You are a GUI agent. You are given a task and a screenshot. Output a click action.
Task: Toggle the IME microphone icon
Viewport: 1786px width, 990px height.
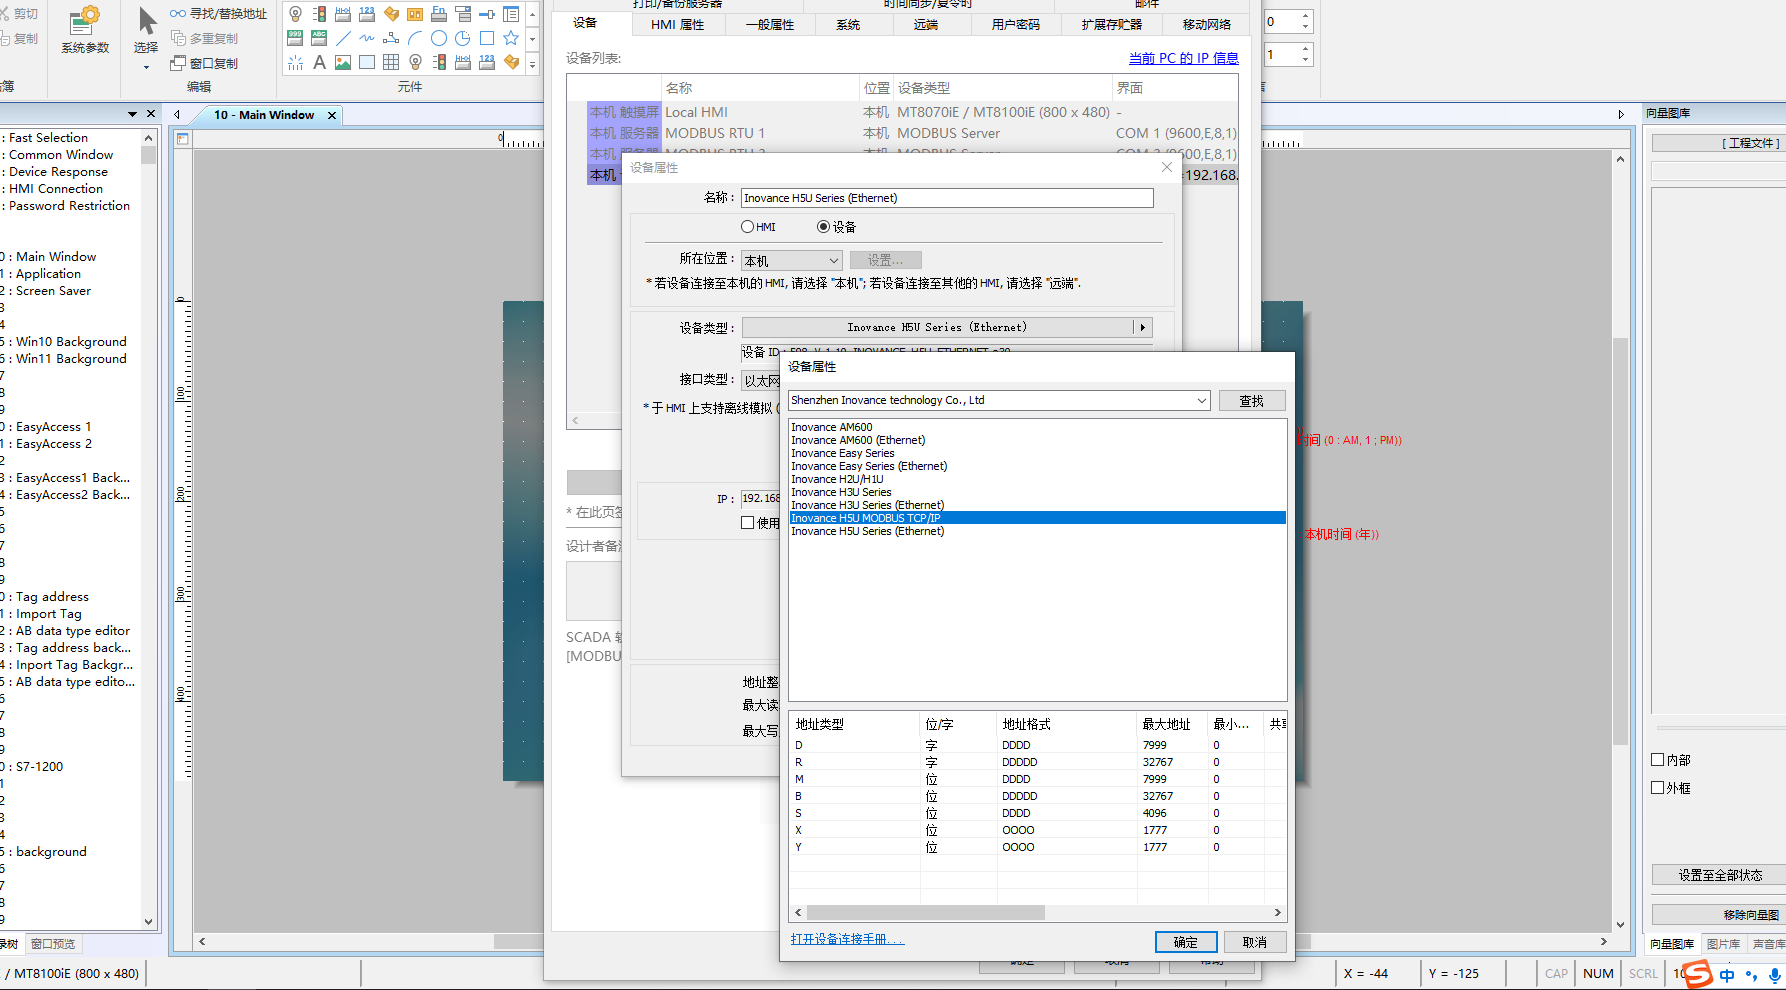point(1775,975)
